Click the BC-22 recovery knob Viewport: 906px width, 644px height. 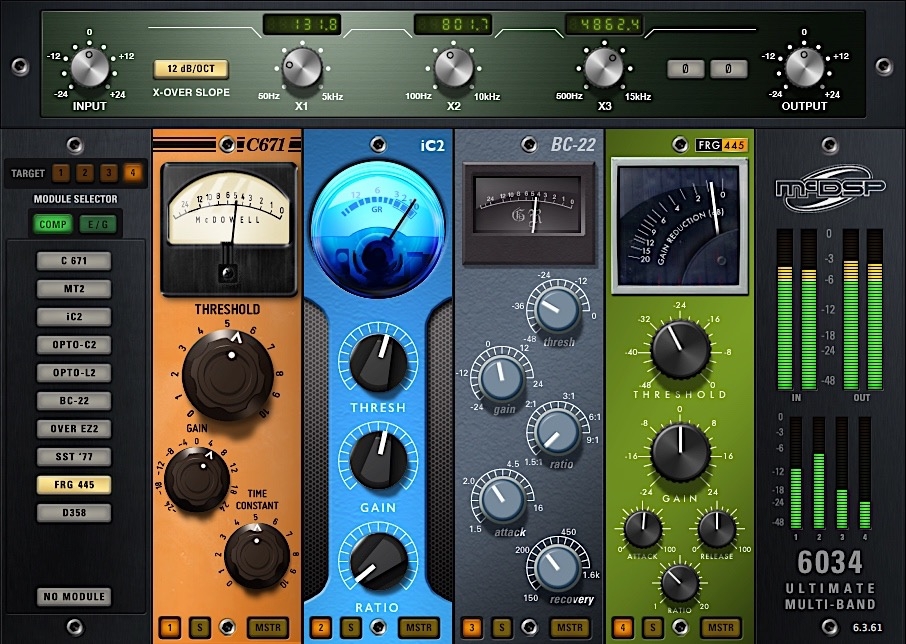pos(557,568)
